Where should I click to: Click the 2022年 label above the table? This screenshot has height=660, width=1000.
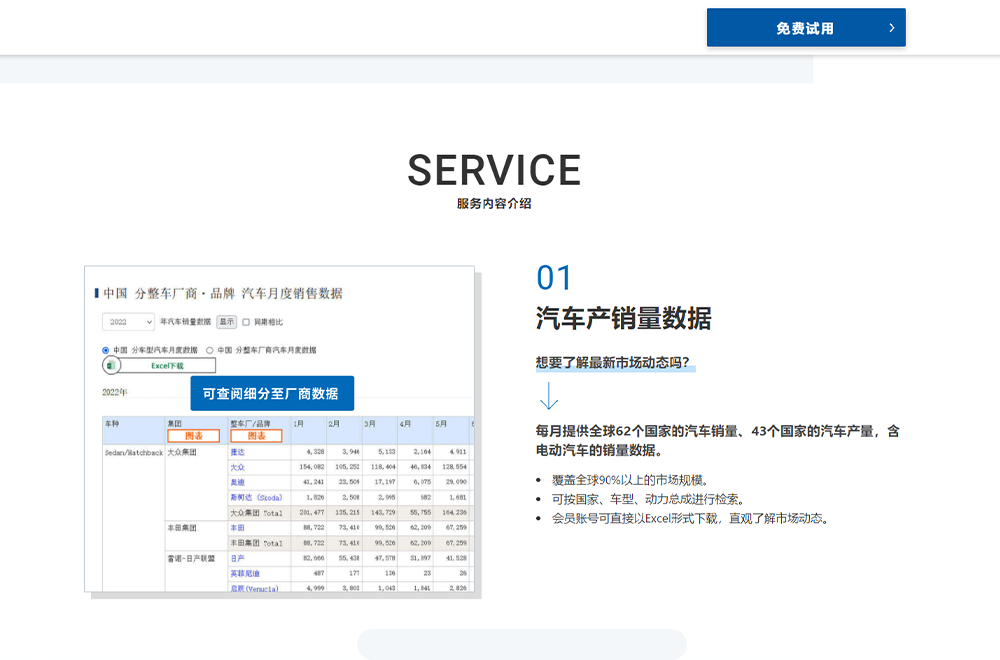click(115, 392)
